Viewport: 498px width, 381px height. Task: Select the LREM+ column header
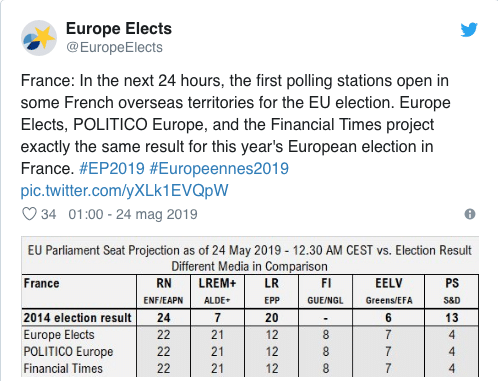click(x=217, y=291)
